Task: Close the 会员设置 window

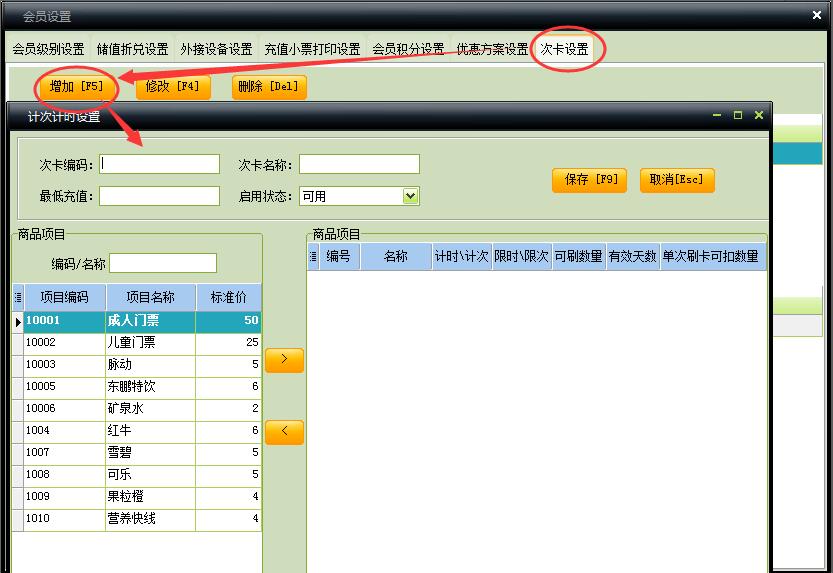Action: (817, 15)
